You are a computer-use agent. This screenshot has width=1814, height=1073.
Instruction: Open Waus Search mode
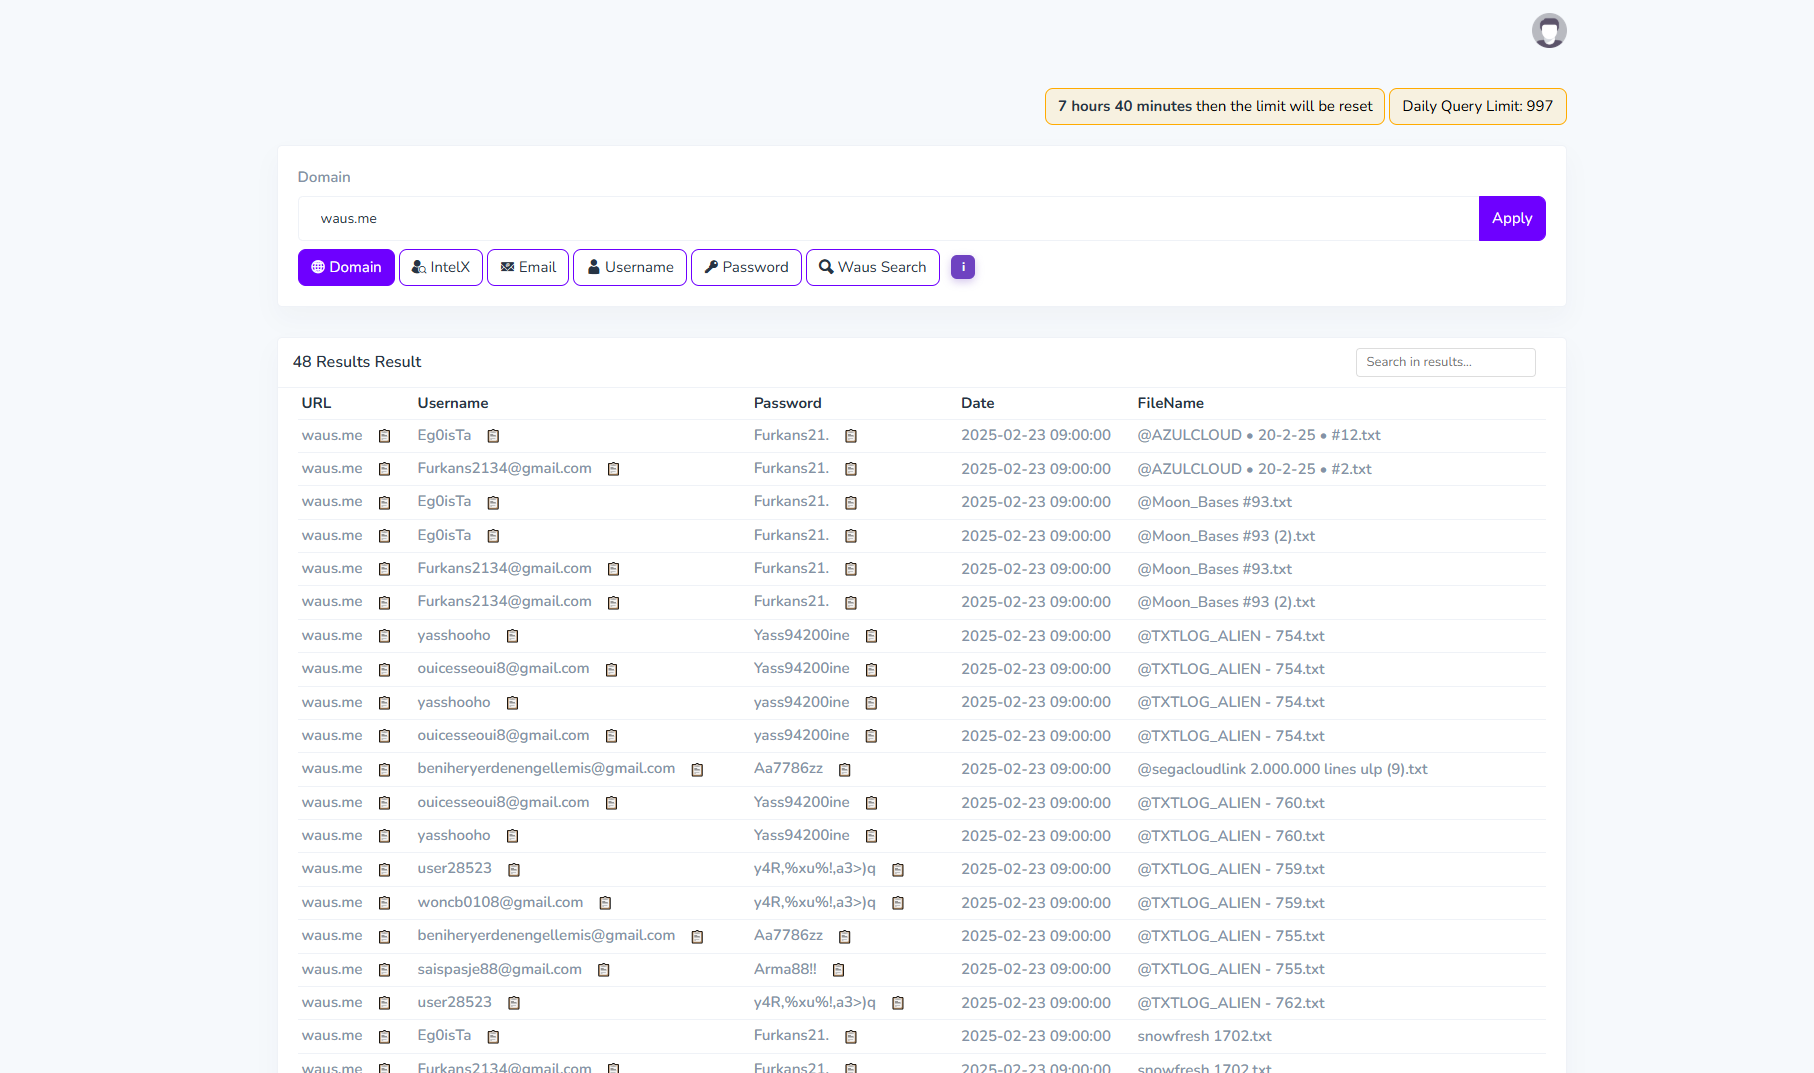(873, 267)
